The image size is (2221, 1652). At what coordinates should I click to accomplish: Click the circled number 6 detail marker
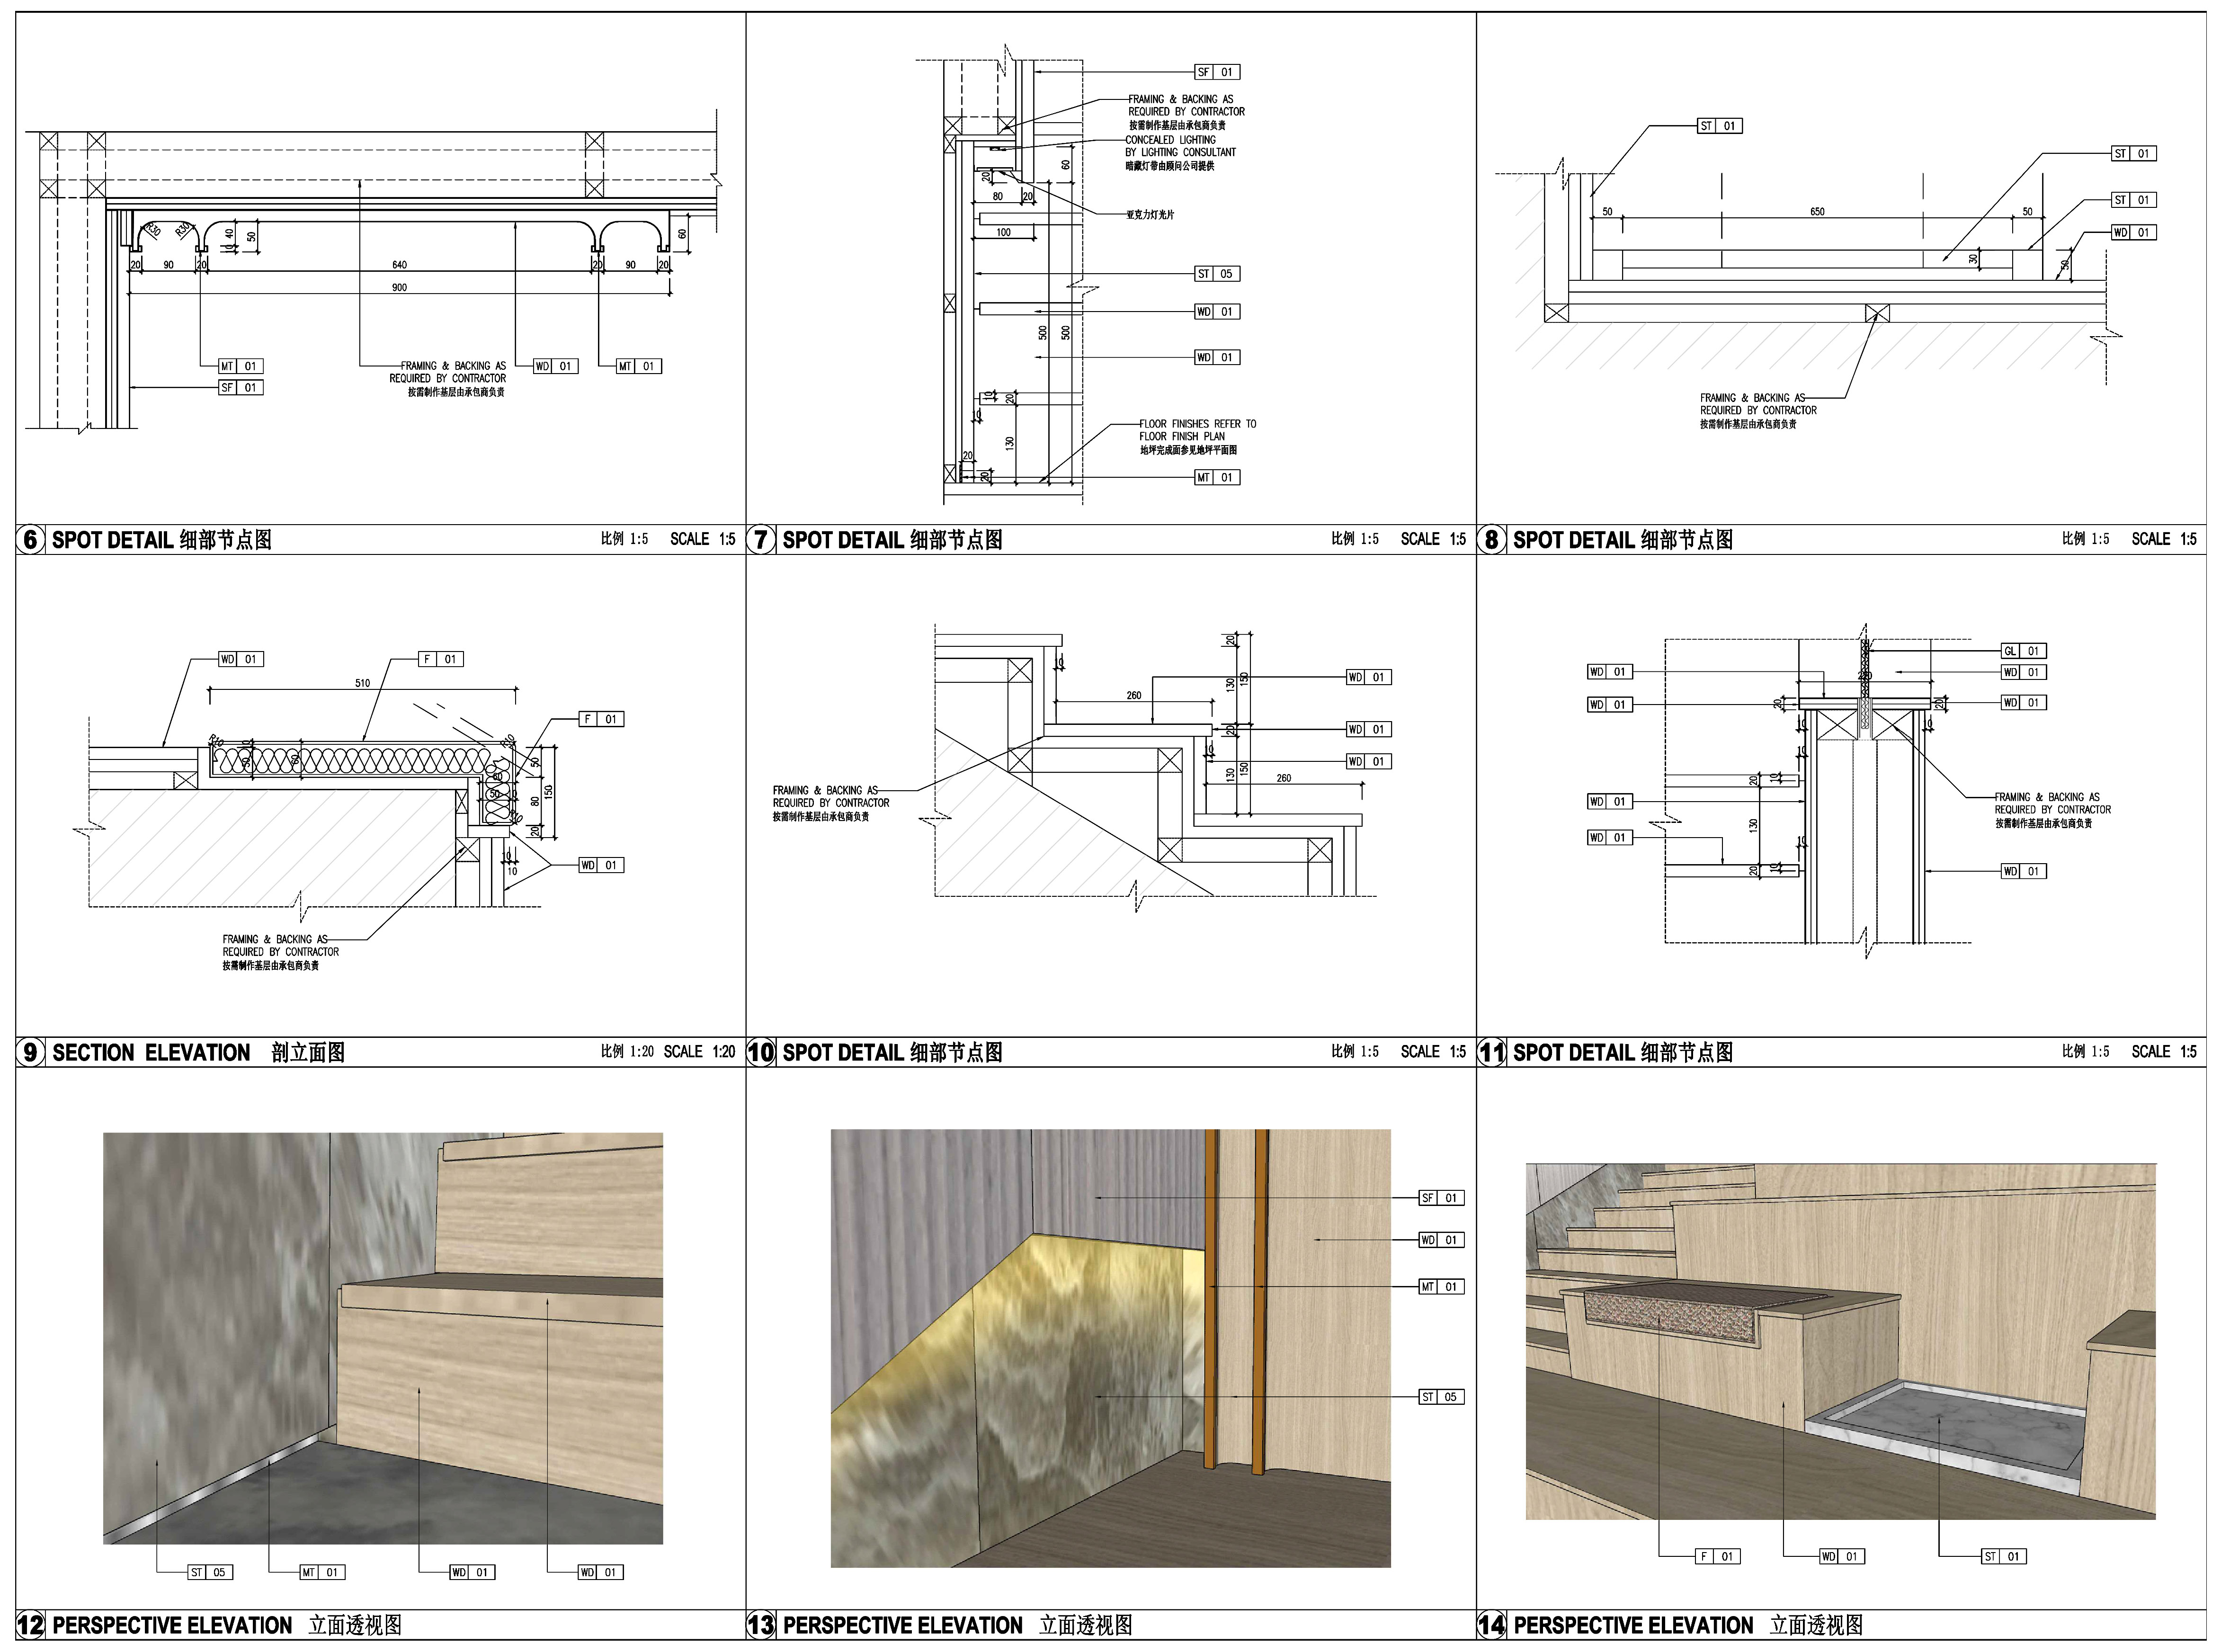[30, 540]
